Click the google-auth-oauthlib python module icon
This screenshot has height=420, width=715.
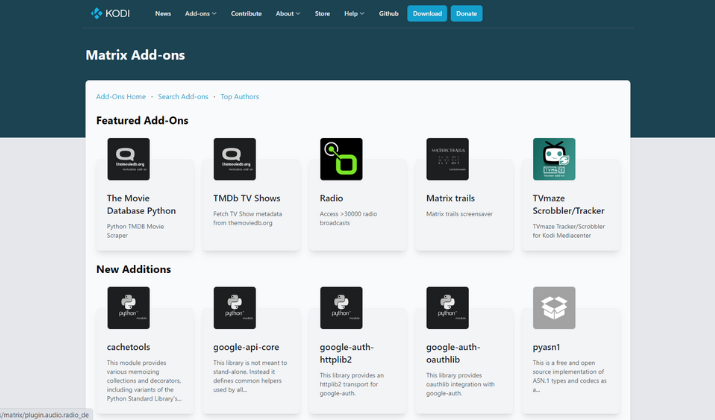coord(447,308)
